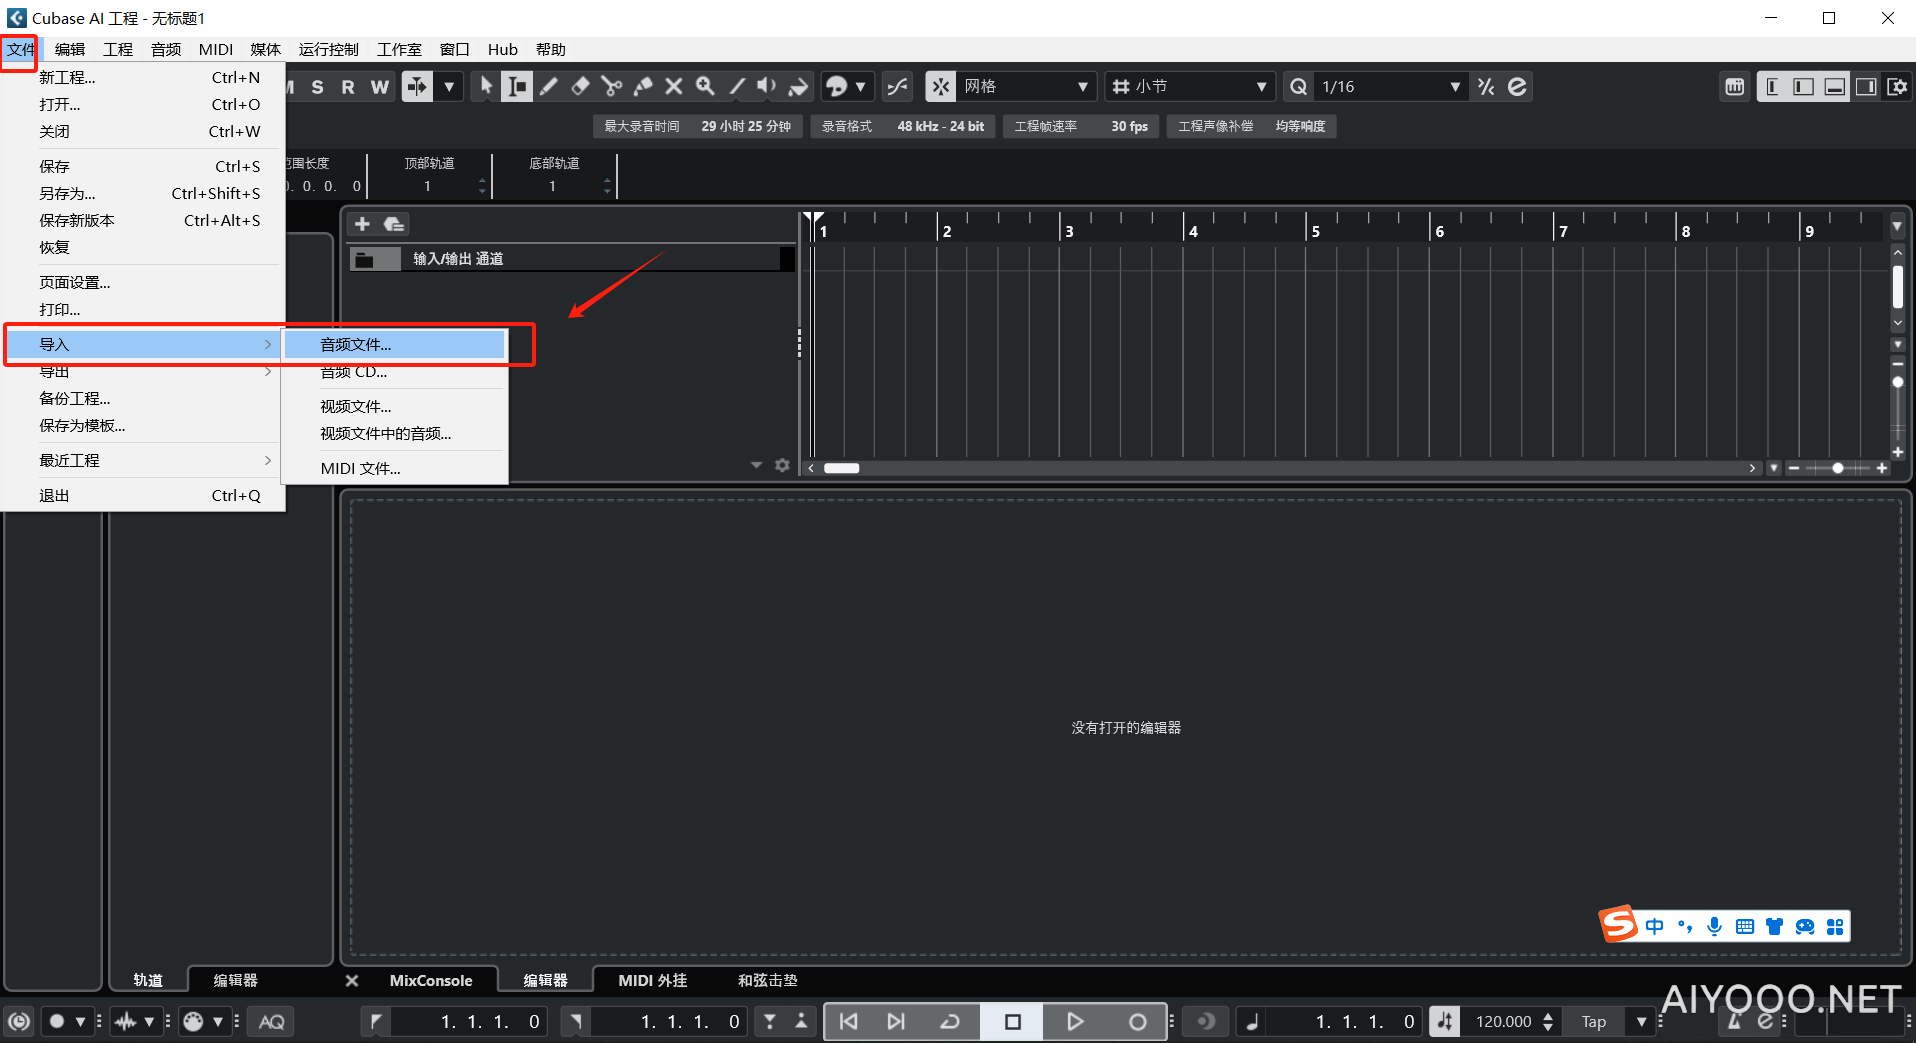Select 另存为... in the File menu
This screenshot has width=1916, height=1043.
click(x=143, y=193)
